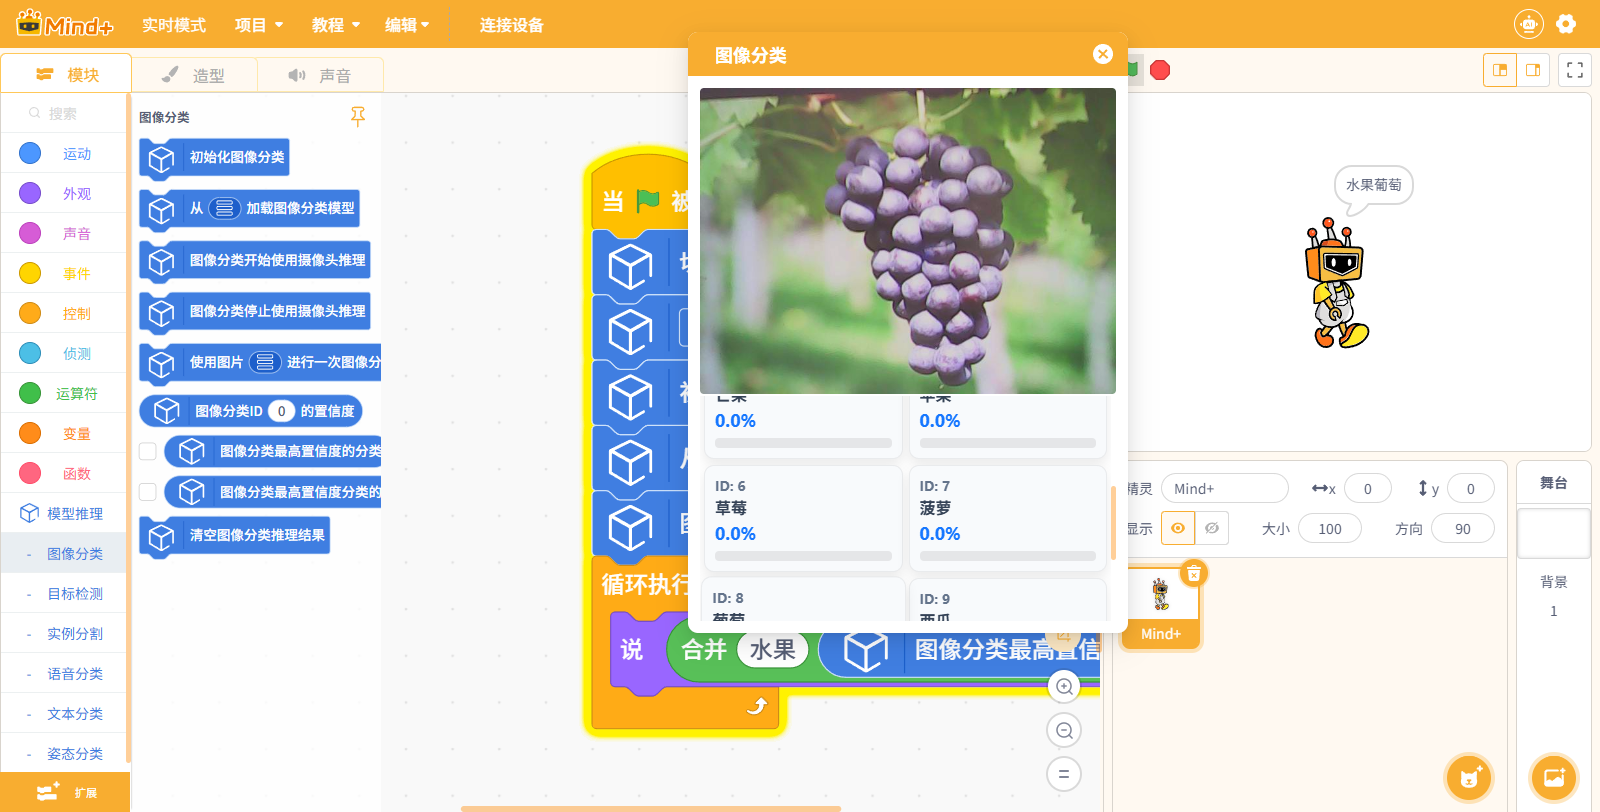The height and width of the screenshot is (812, 1600).
Task: Check the 图像分类最高置信度分类的 second checkbox
Action: pos(148,492)
